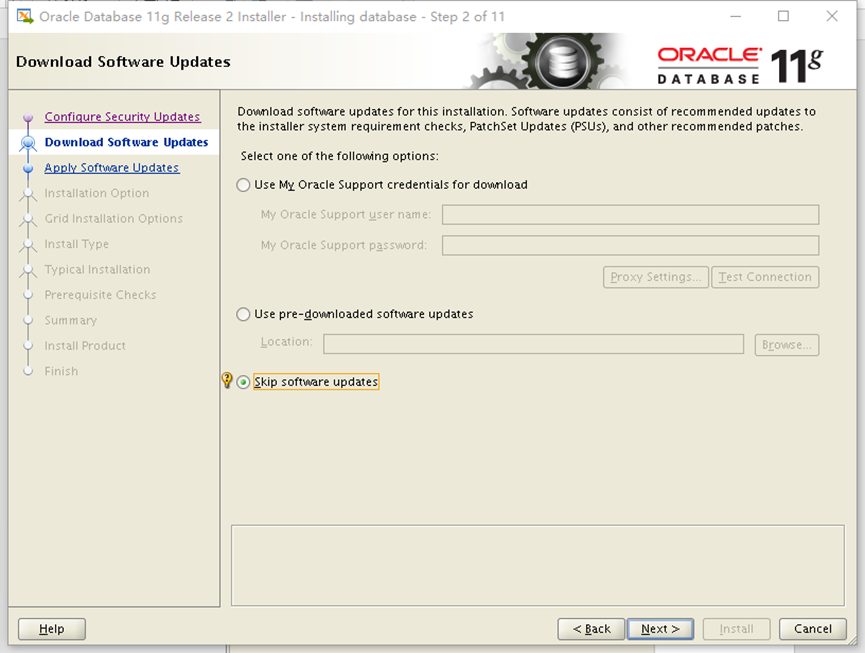Screen dimensions: 865x653
Task: Click Finish step in sidebar
Action: (x=61, y=371)
